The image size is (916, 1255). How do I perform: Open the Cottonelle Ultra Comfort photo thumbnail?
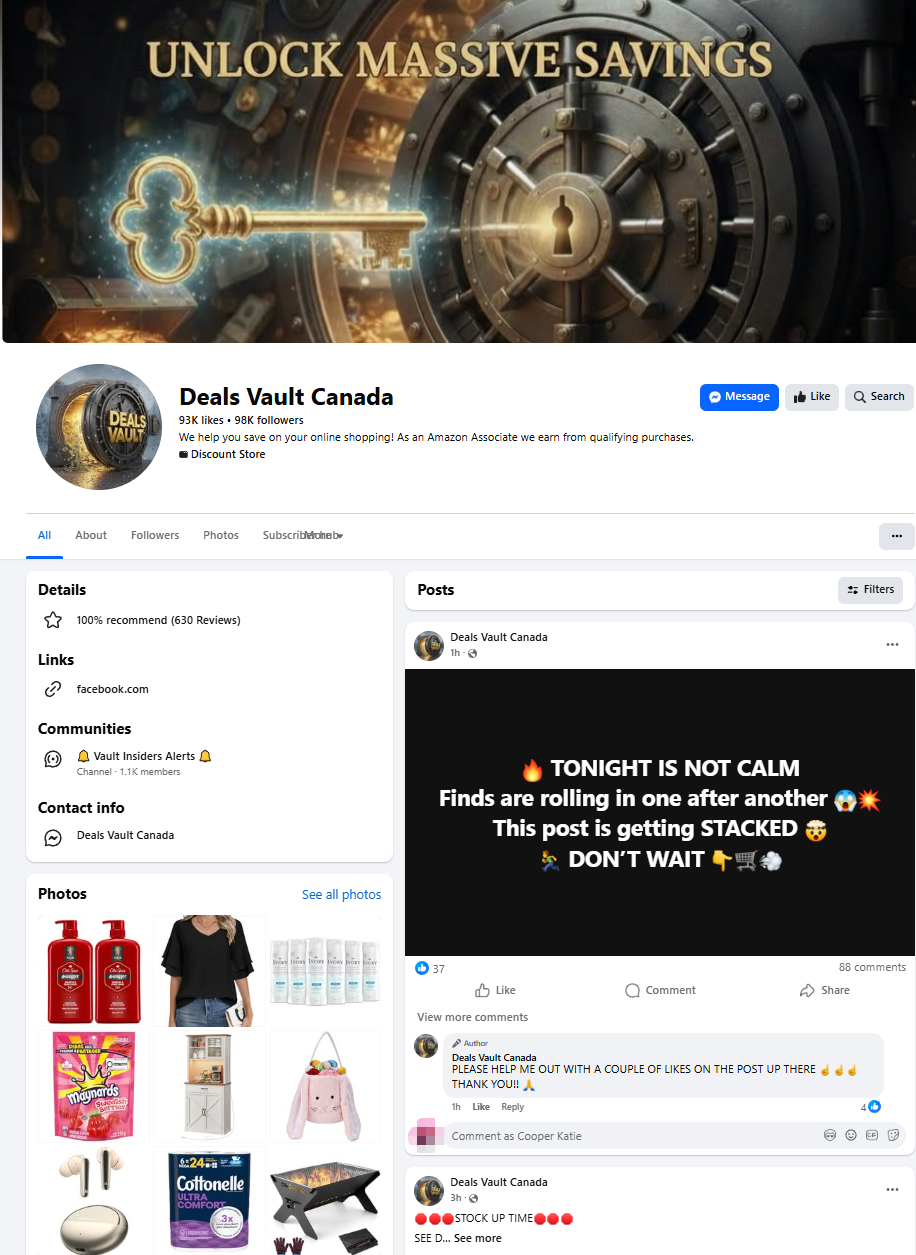tap(210, 1201)
